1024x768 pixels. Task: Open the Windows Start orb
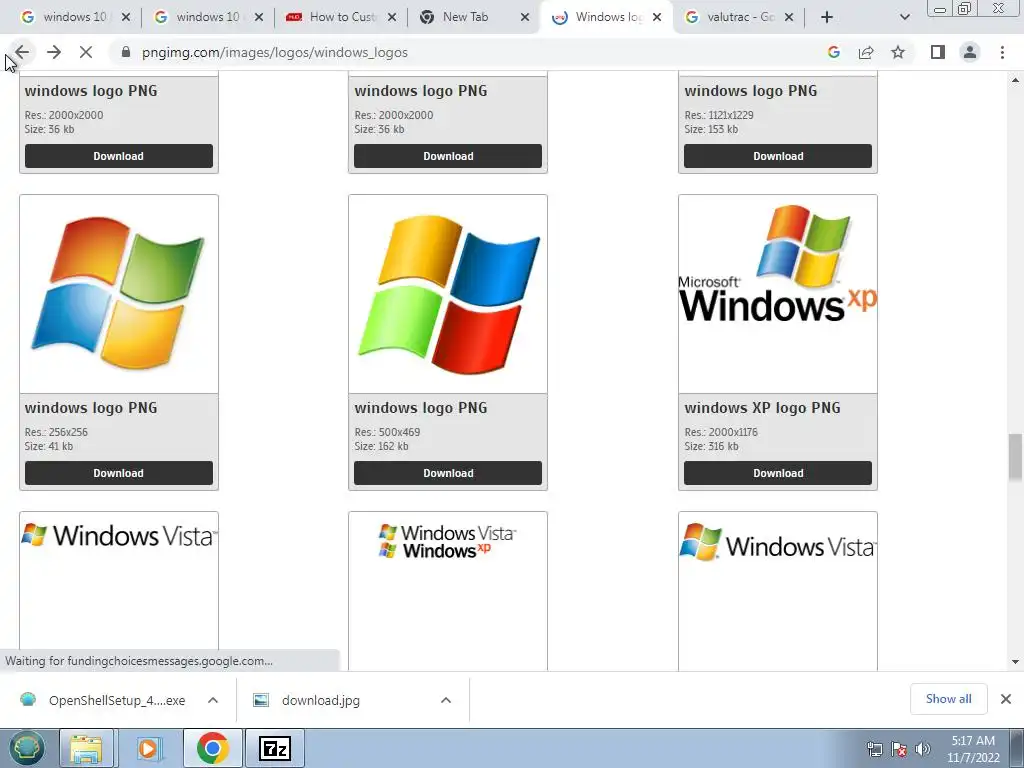[x=26, y=748]
